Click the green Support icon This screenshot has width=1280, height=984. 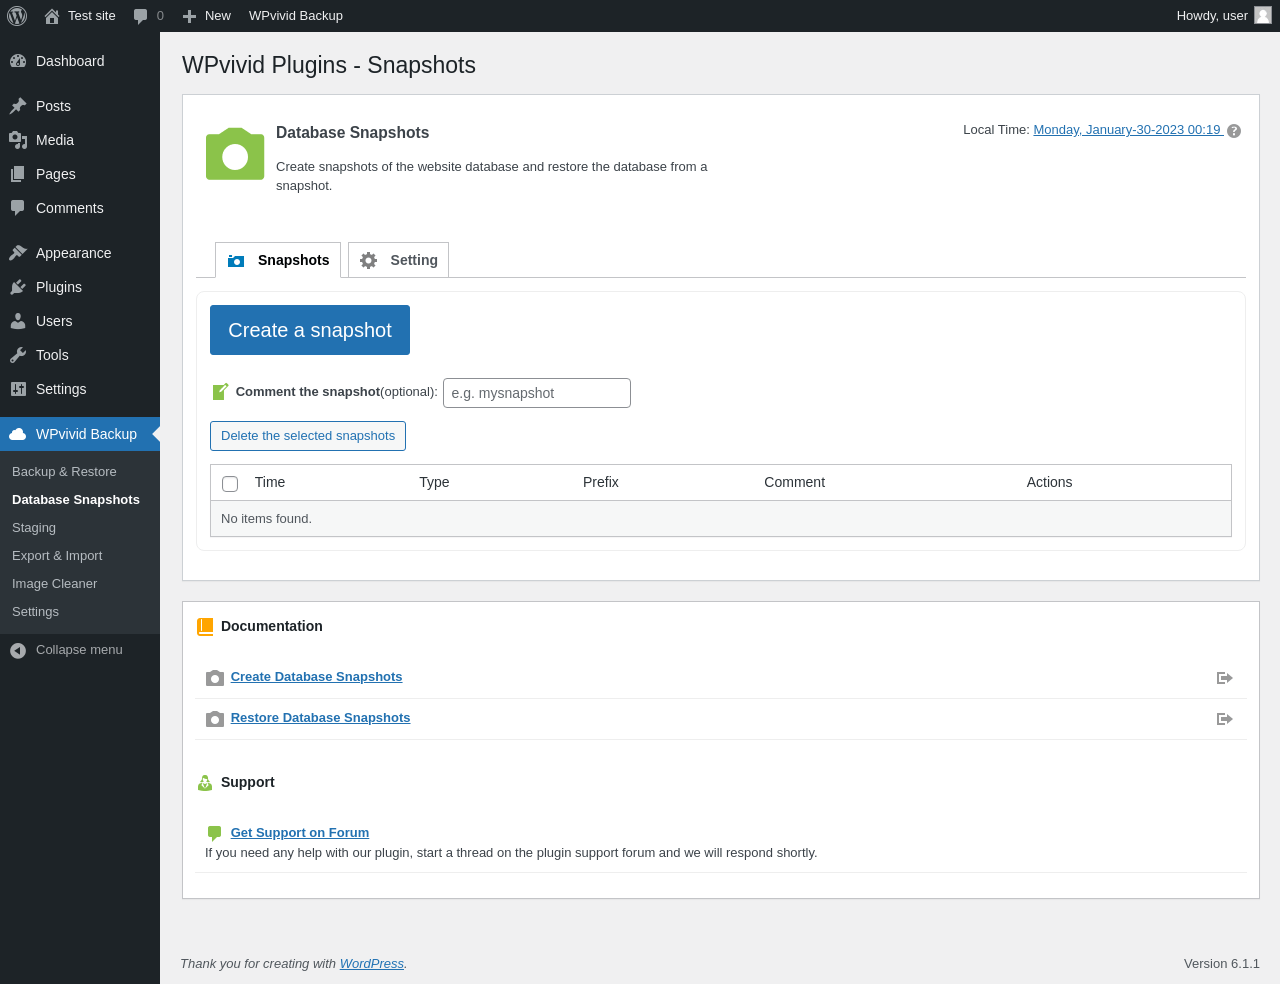(205, 783)
